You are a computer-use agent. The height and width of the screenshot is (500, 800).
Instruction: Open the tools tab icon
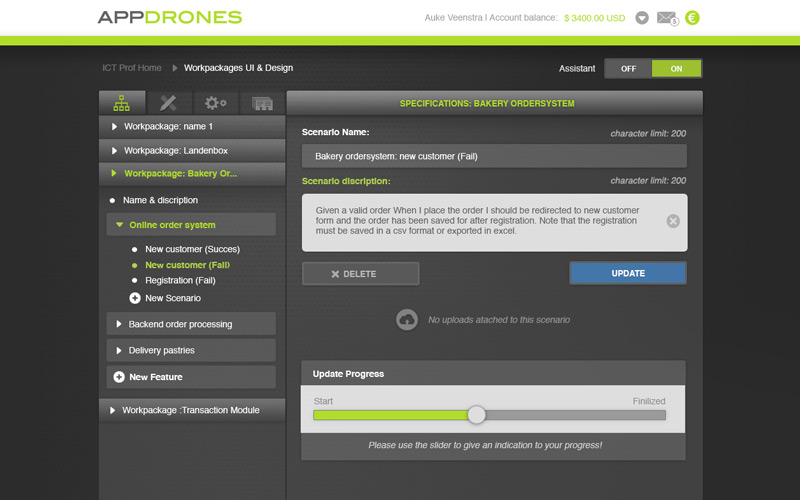pyautogui.click(x=168, y=103)
